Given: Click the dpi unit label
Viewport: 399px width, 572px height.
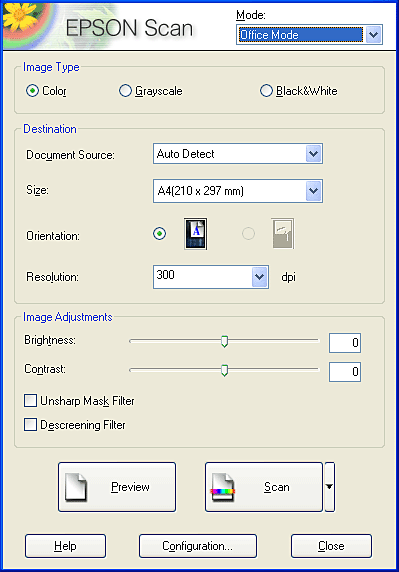Looking at the screenshot, I should click(288, 277).
